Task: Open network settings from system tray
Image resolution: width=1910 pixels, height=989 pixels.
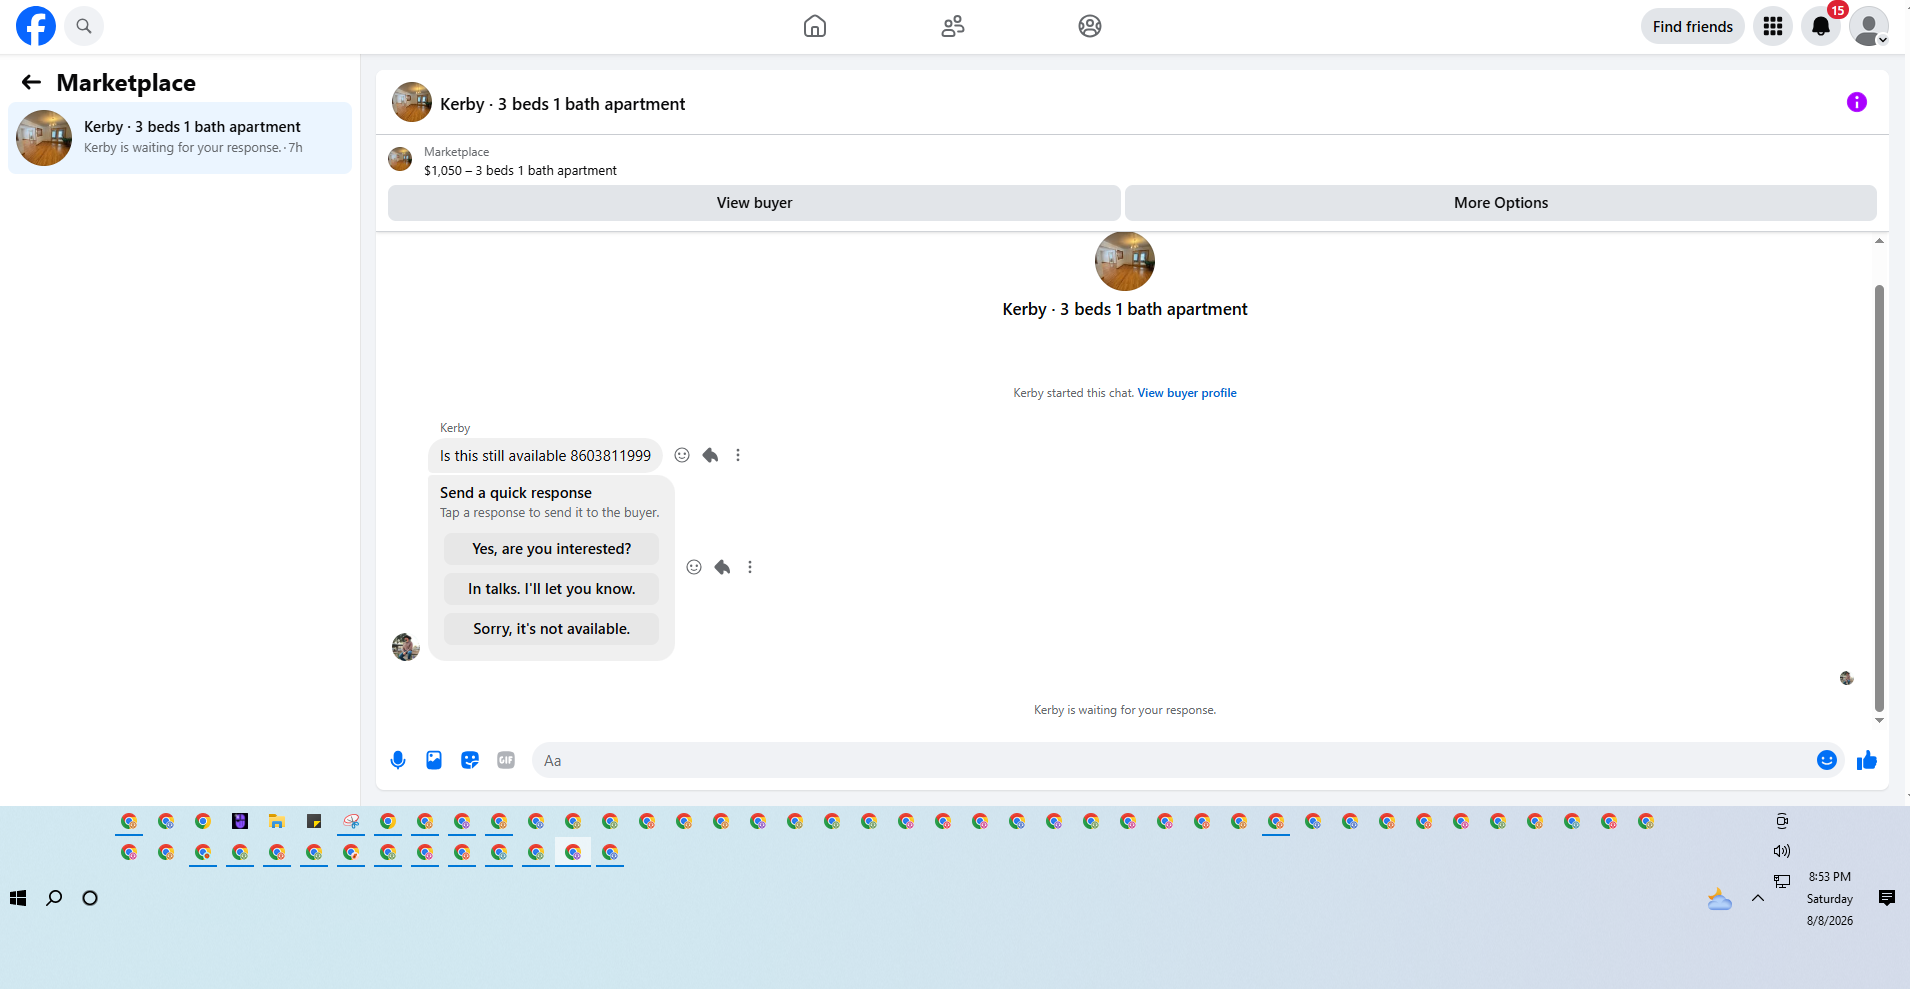Action: click(1782, 881)
